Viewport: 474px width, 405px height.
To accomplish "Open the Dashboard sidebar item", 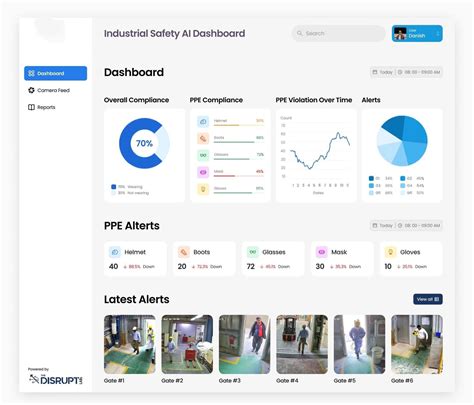I will tap(55, 73).
